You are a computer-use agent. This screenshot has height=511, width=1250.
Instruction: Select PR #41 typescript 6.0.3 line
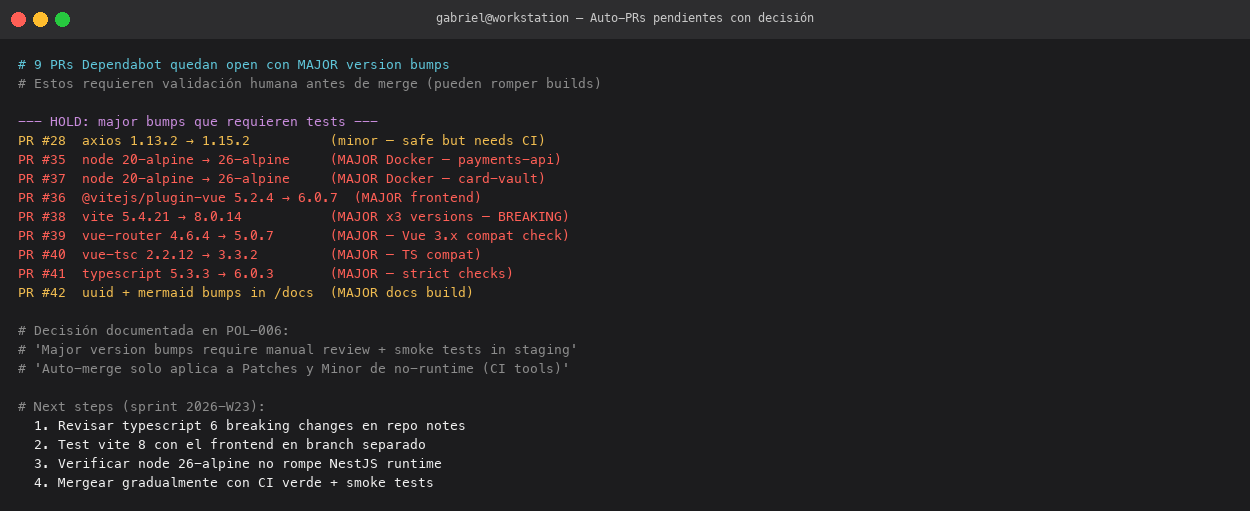click(x=266, y=274)
